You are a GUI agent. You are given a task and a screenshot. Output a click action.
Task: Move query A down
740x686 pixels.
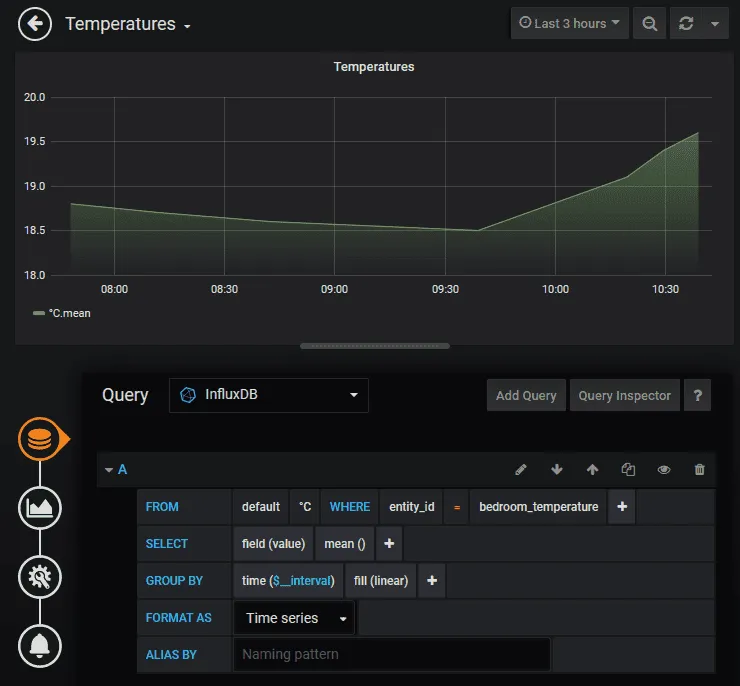pyautogui.click(x=557, y=469)
